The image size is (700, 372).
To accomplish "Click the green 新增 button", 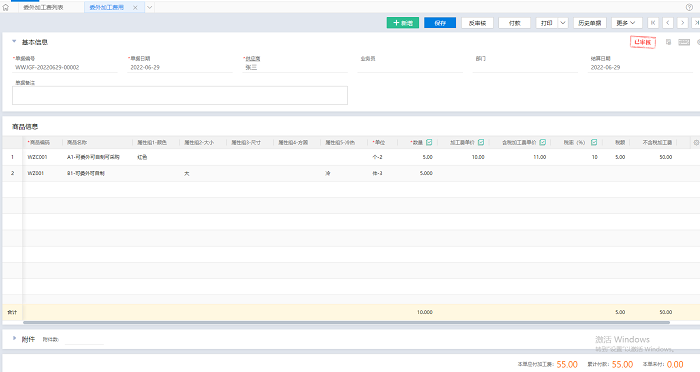I will [x=403, y=23].
